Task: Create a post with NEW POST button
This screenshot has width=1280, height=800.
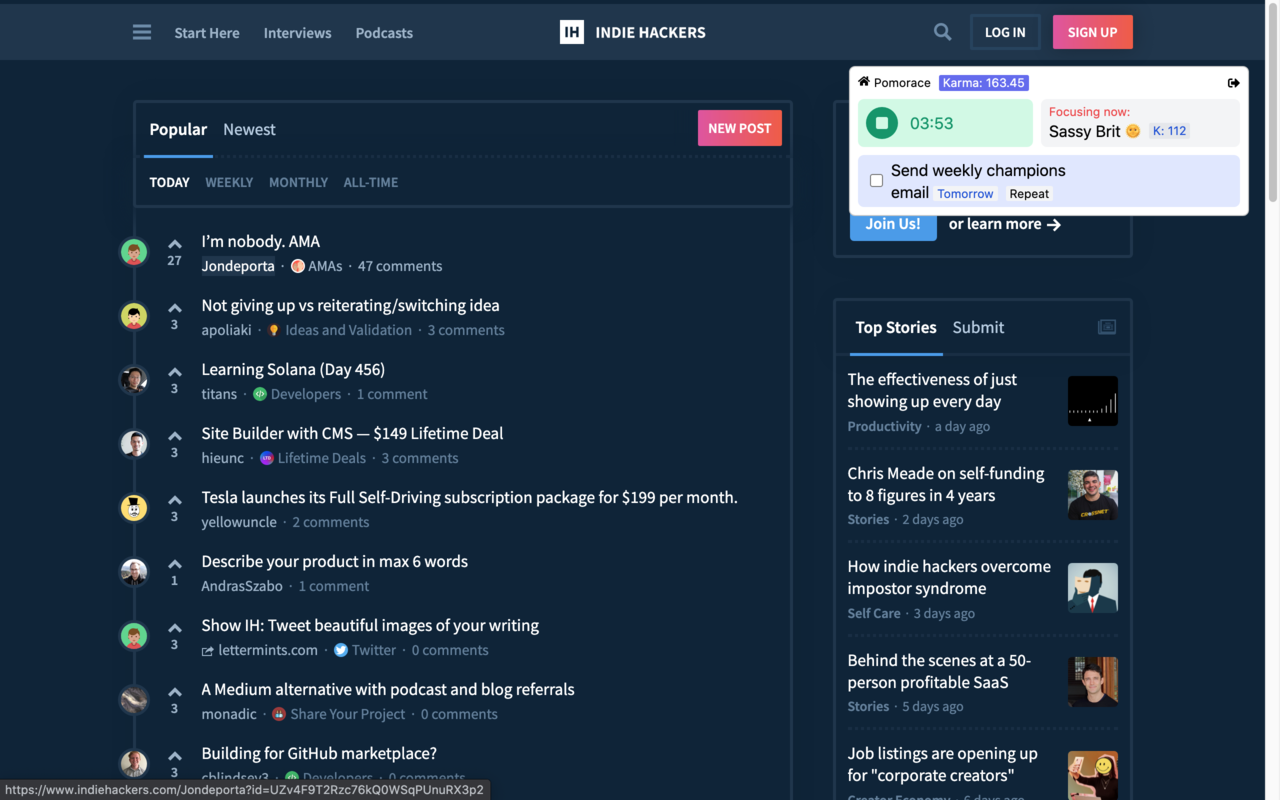Action: [740, 128]
